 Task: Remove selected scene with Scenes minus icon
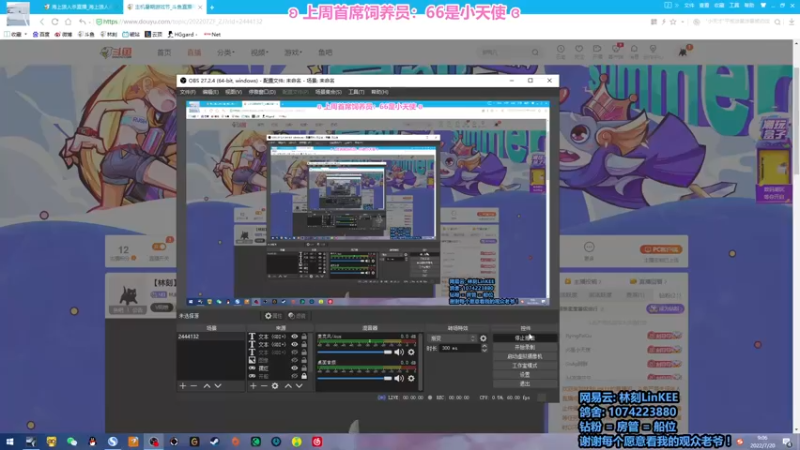(194, 386)
